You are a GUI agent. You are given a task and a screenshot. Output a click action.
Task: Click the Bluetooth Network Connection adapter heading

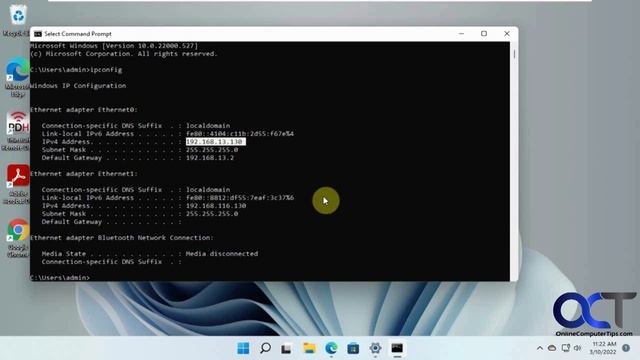tap(122, 238)
